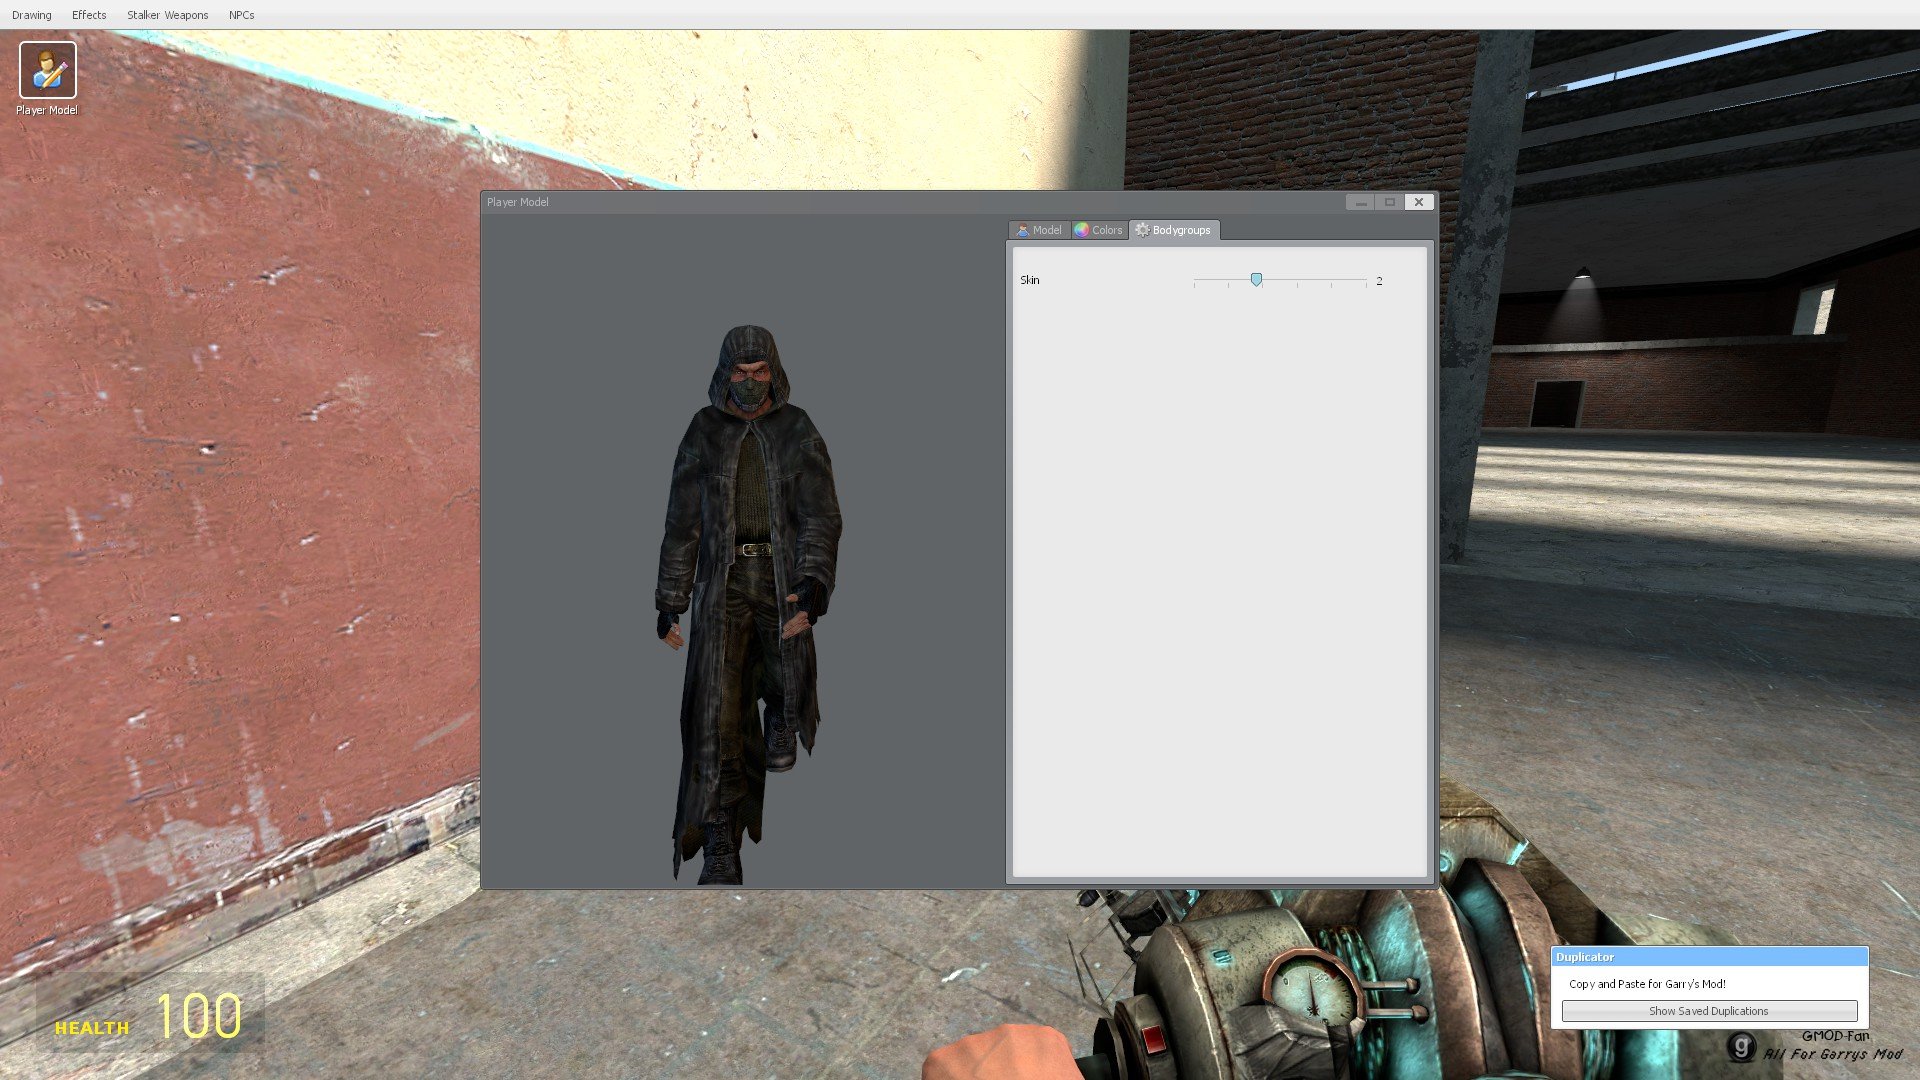Open the Effects menu
This screenshot has height=1080, width=1920.
[x=89, y=15]
